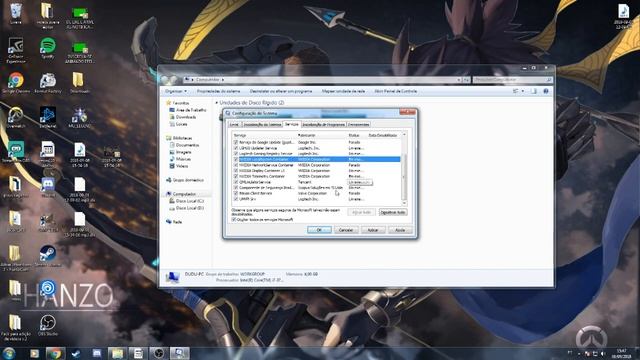Switch to the Geral tab
The width and height of the screenshot is (640, 360).
click(234, 124)
